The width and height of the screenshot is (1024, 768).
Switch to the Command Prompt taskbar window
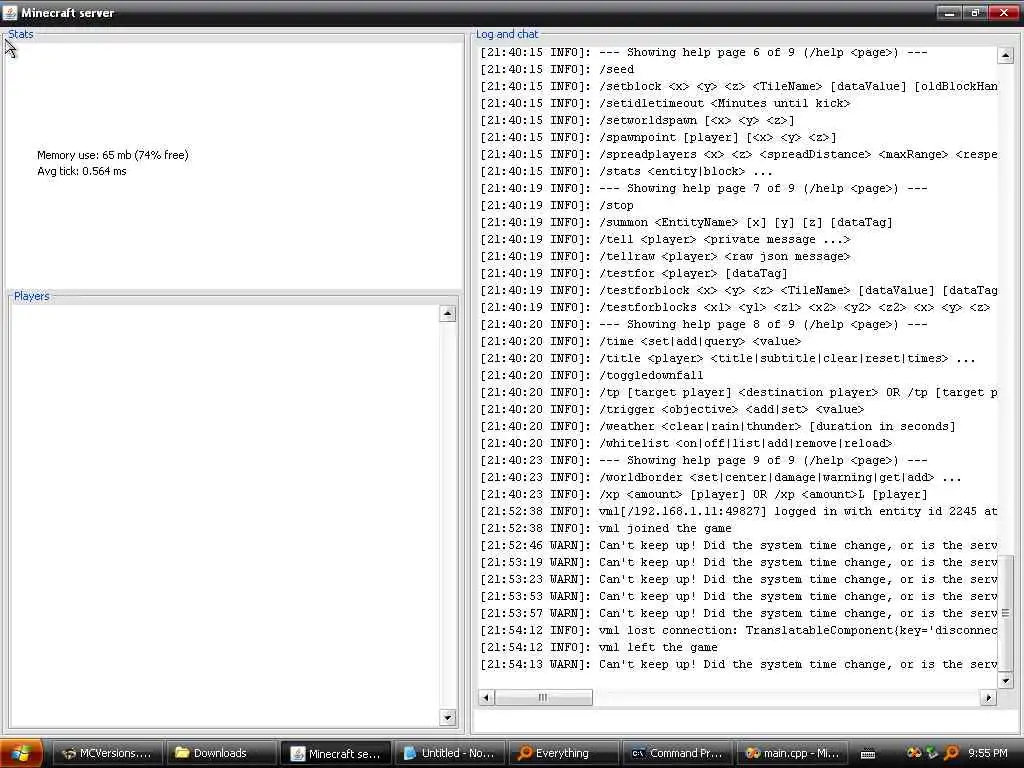click(x=678, y=753)
